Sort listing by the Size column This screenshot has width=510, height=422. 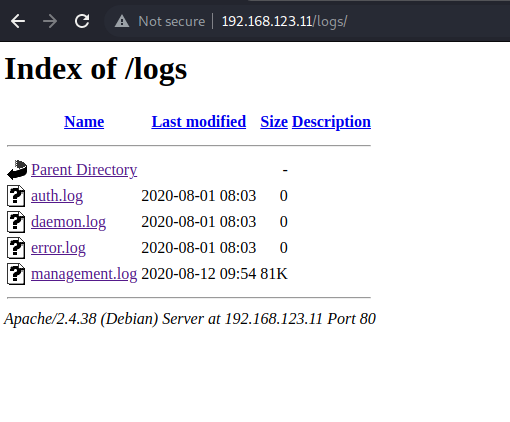coord(274,122)
